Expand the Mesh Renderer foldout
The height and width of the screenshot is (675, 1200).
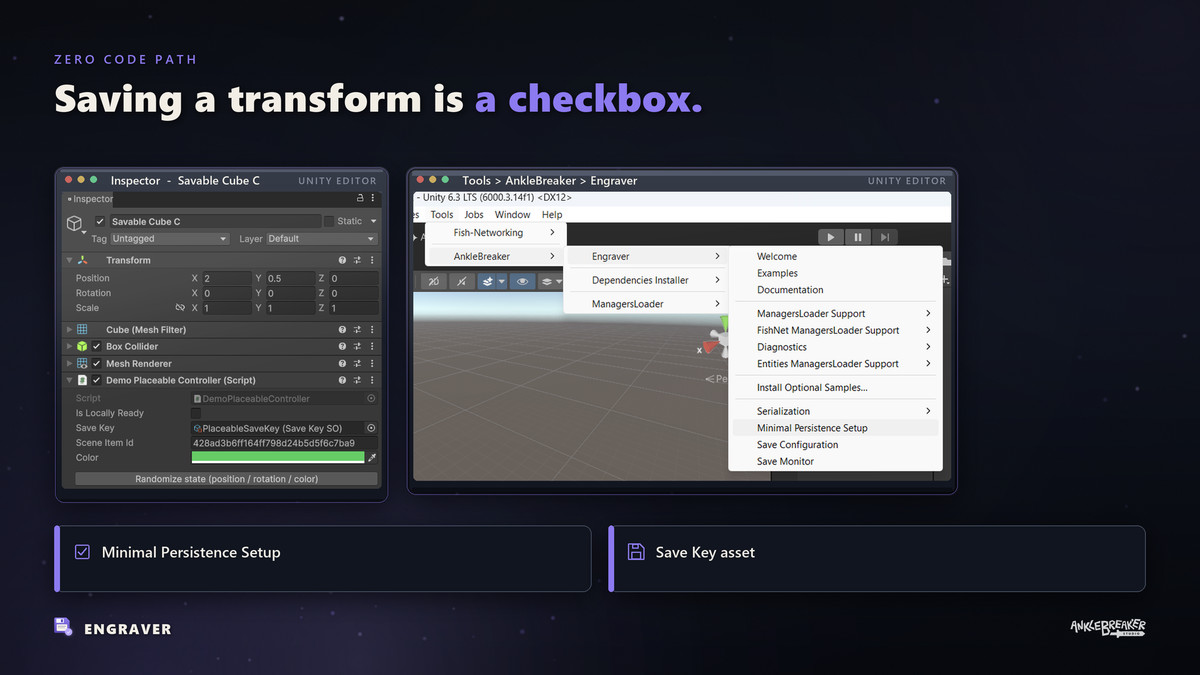70,364
